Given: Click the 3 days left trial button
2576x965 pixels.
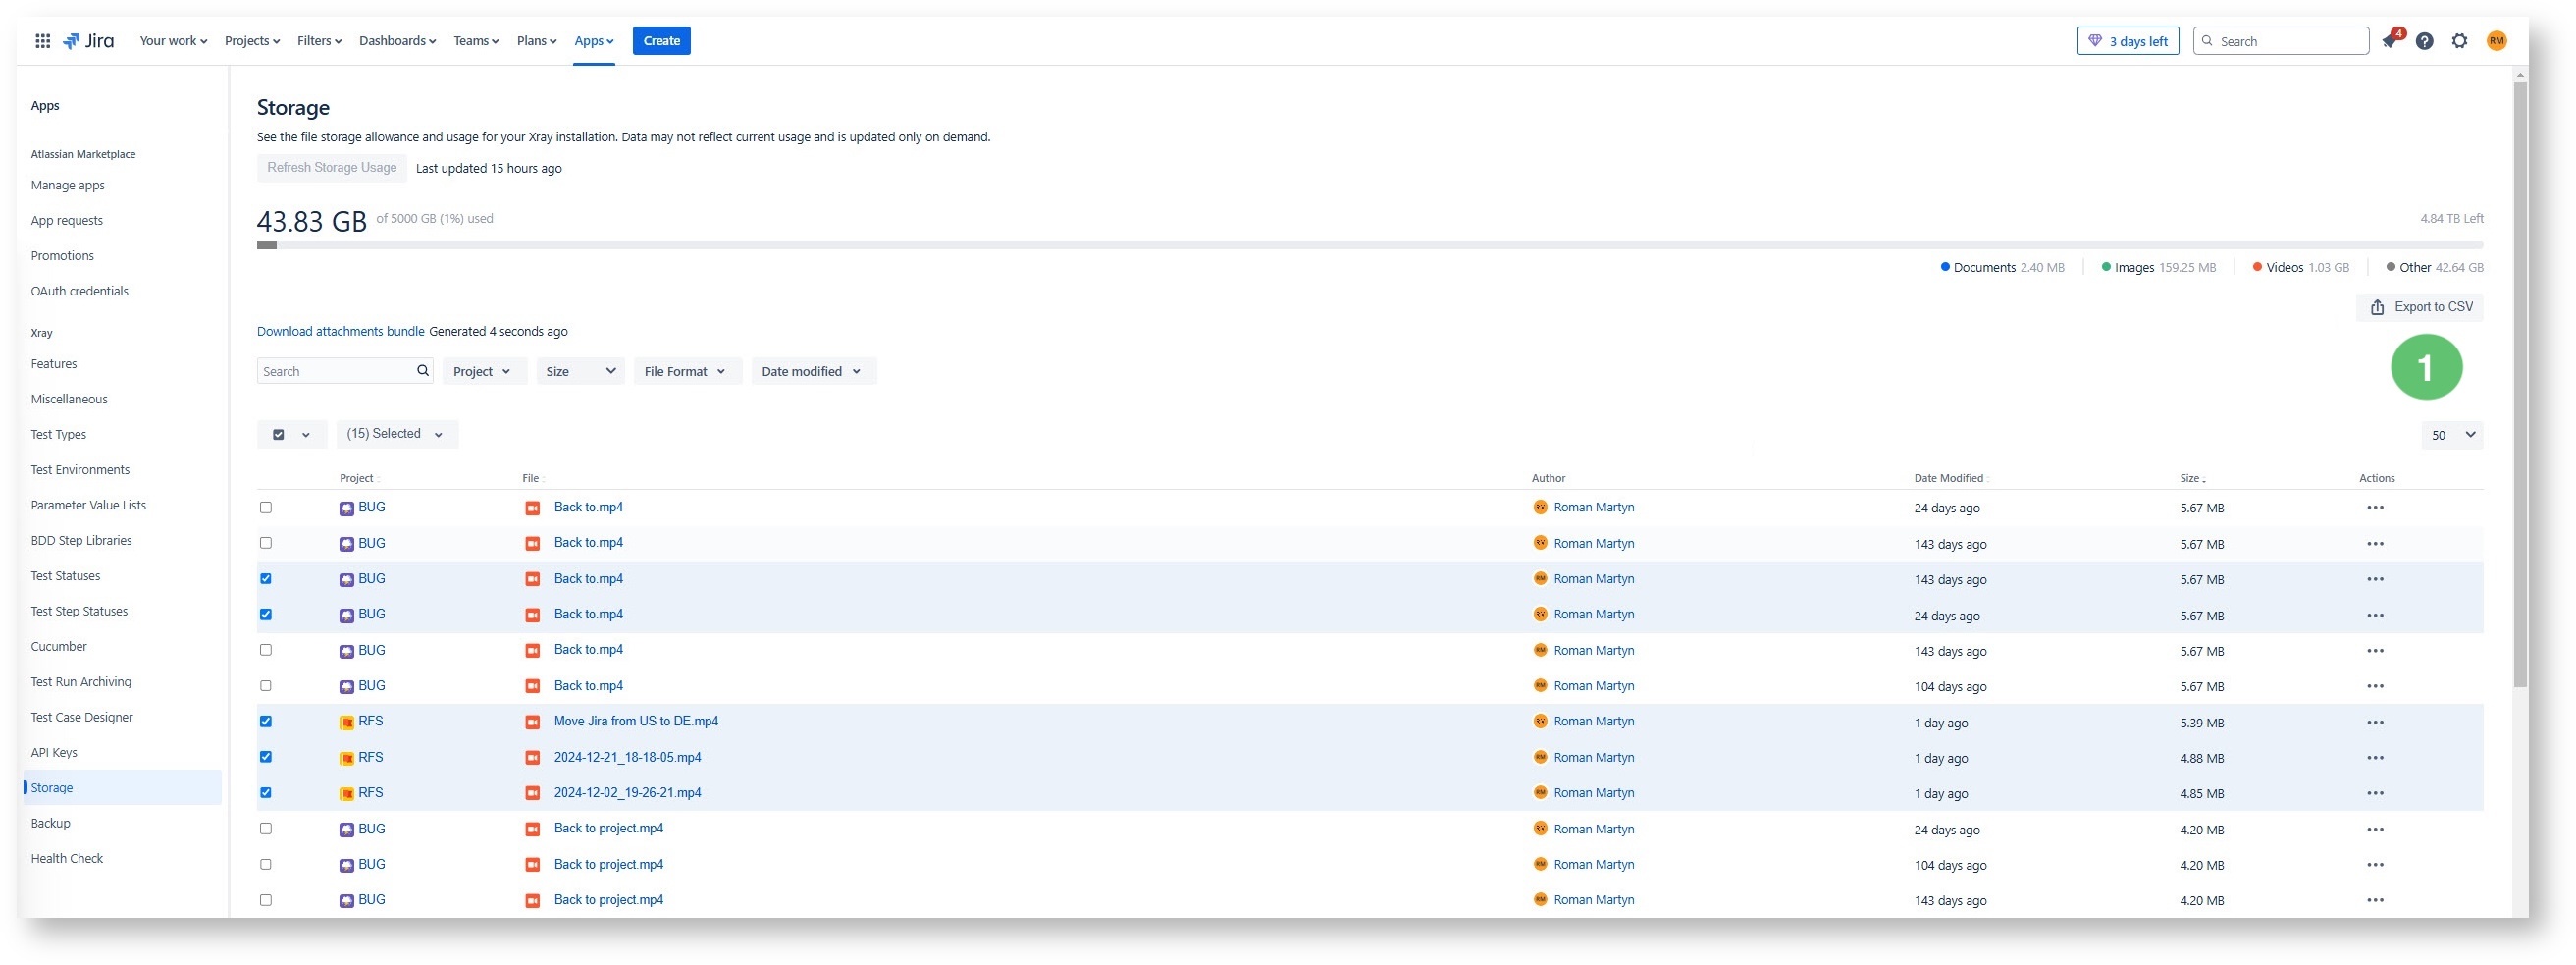Looking at the screenshot, I should coord(2127,41).
